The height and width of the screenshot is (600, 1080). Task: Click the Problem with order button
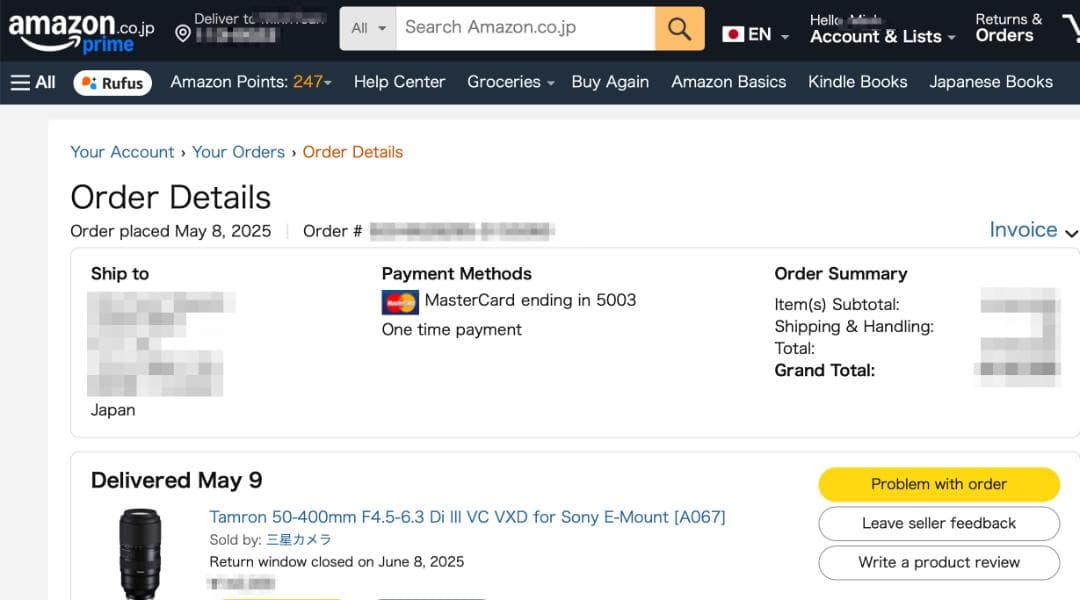point(938,484)
